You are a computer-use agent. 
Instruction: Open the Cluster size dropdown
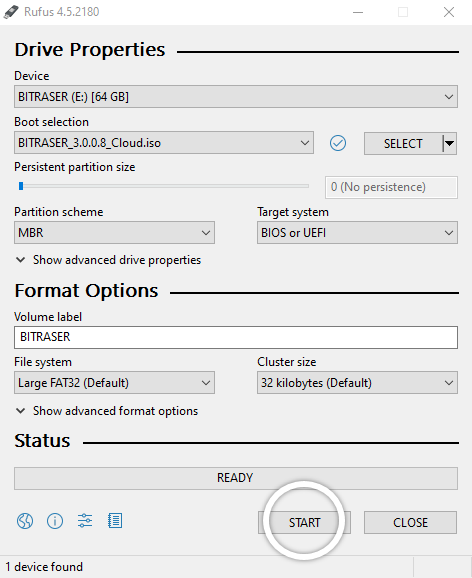[x=357, y=383]
